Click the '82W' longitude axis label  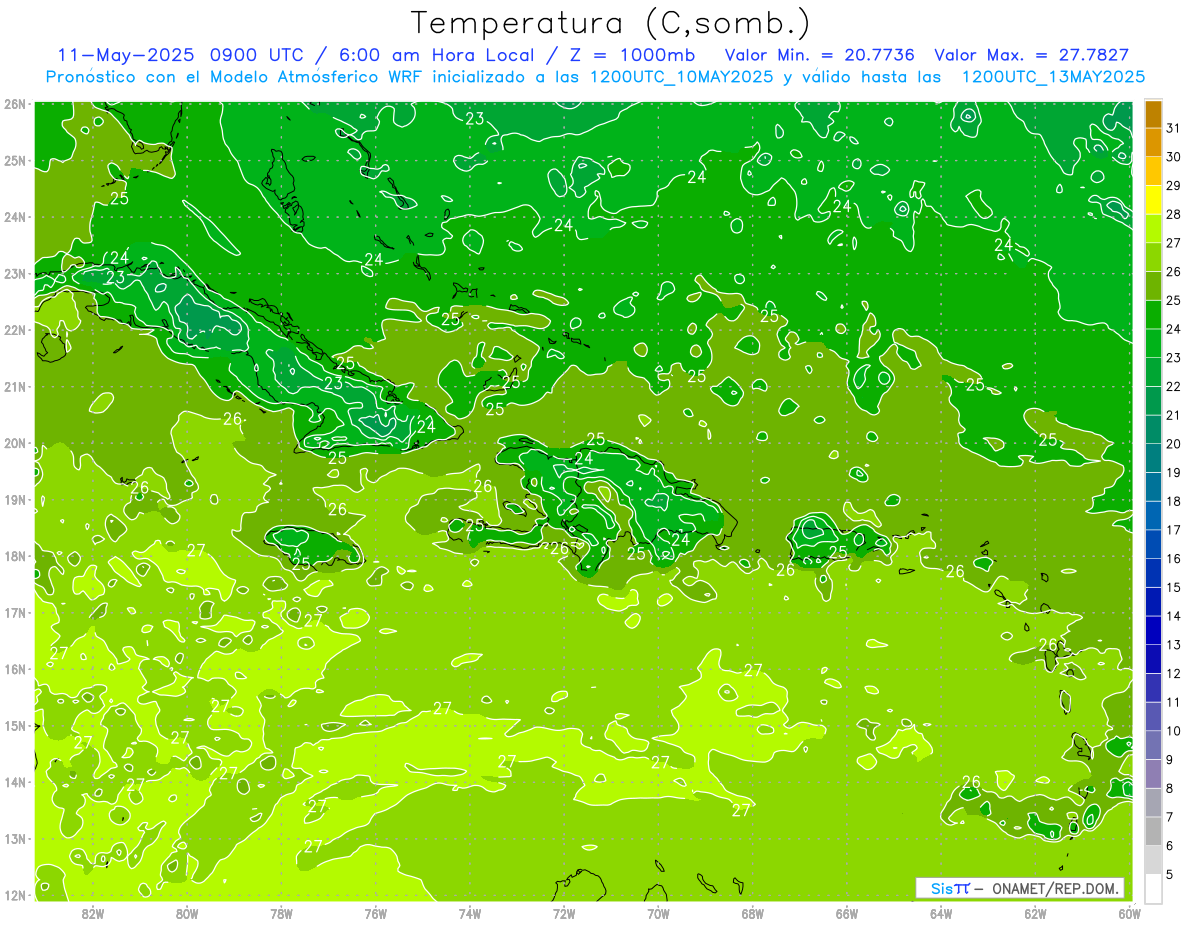coord(93,913)
